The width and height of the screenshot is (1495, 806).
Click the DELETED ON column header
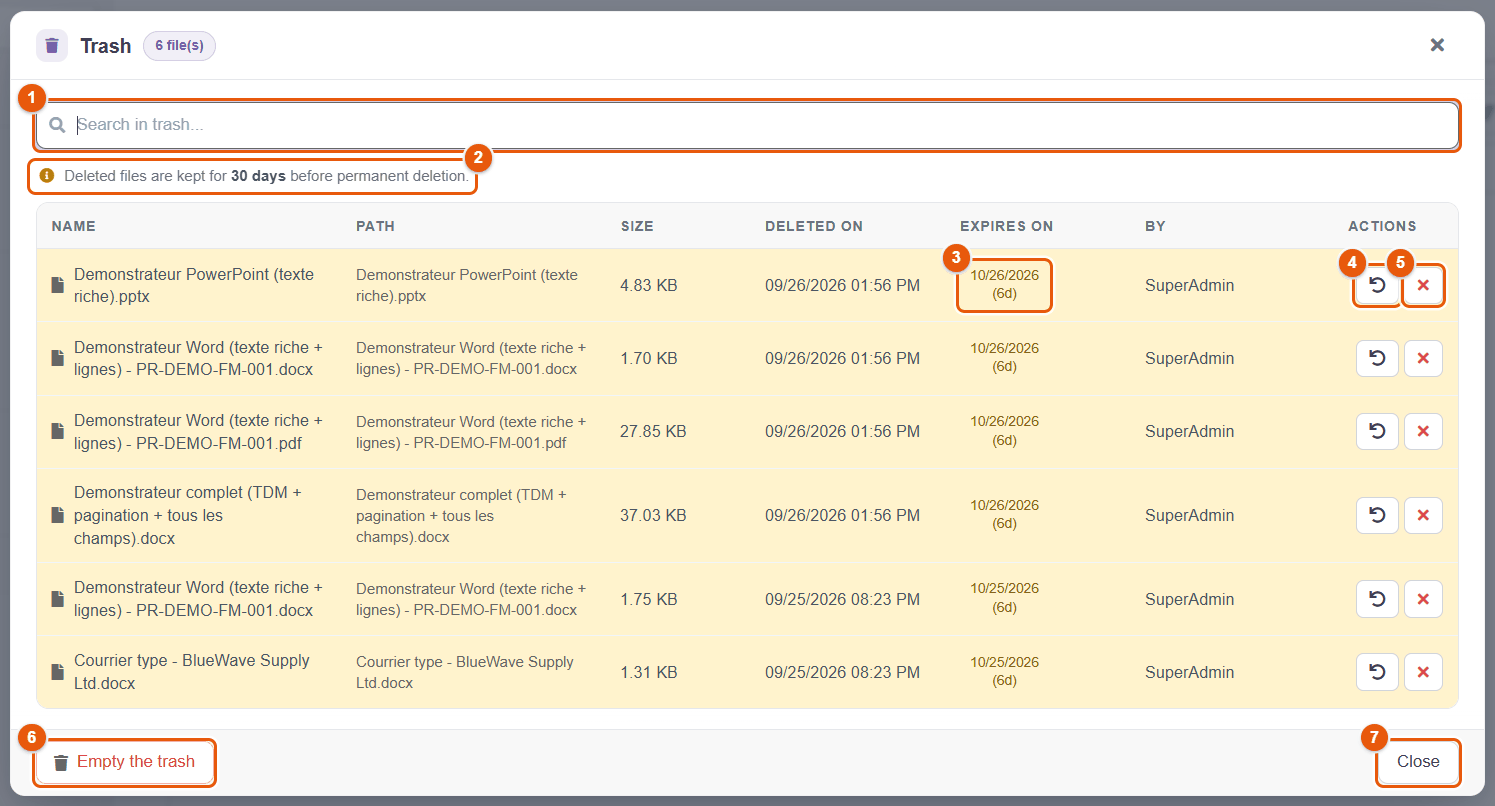coord(814,226)
